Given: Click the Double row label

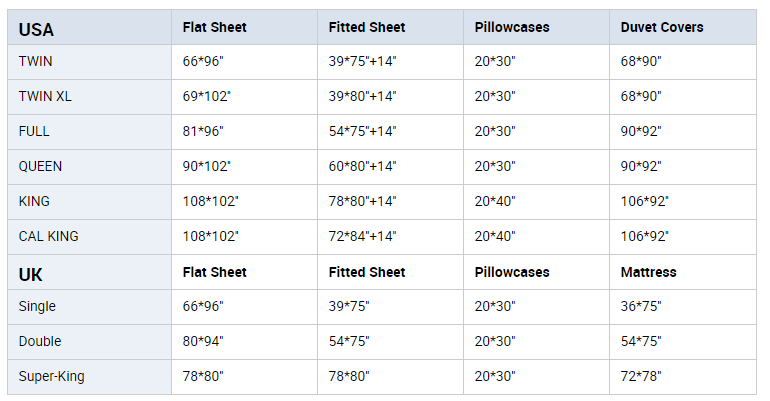Looking at the screenshot, I should point(40,341).
